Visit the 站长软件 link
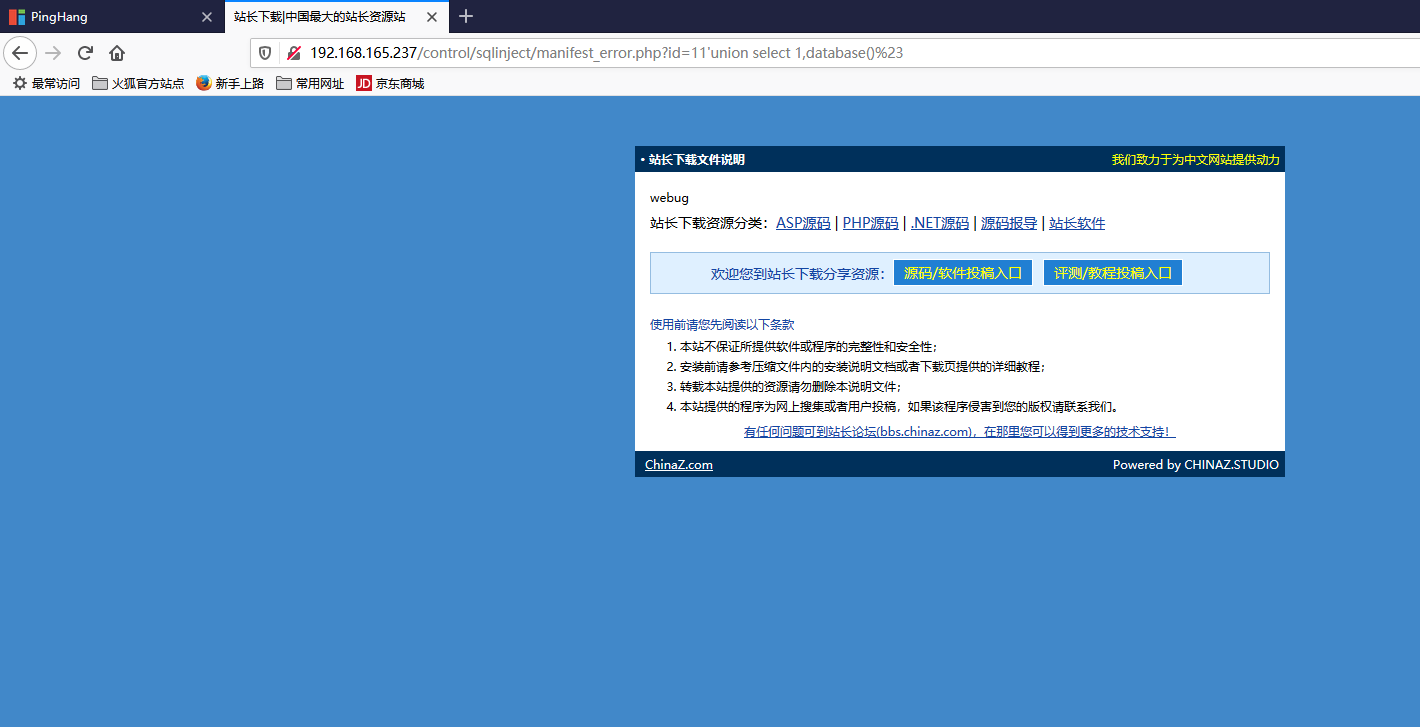Viewport: 1420px width, 727px height. [1077, 223]
